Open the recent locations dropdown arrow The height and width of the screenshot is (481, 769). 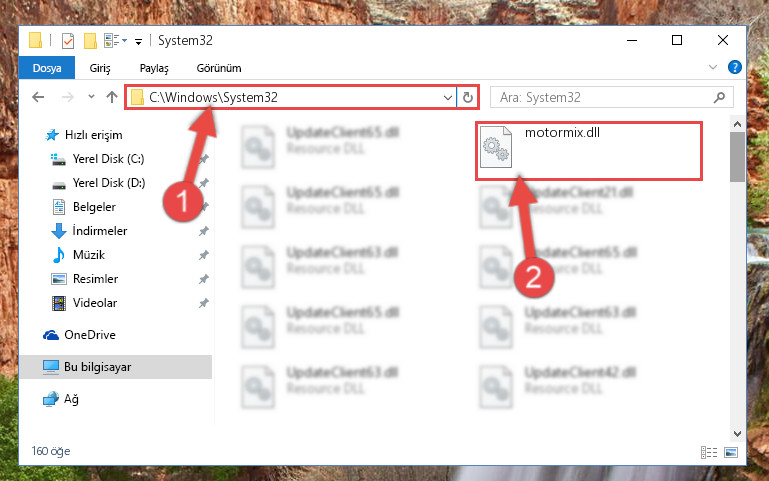point(91,97)
